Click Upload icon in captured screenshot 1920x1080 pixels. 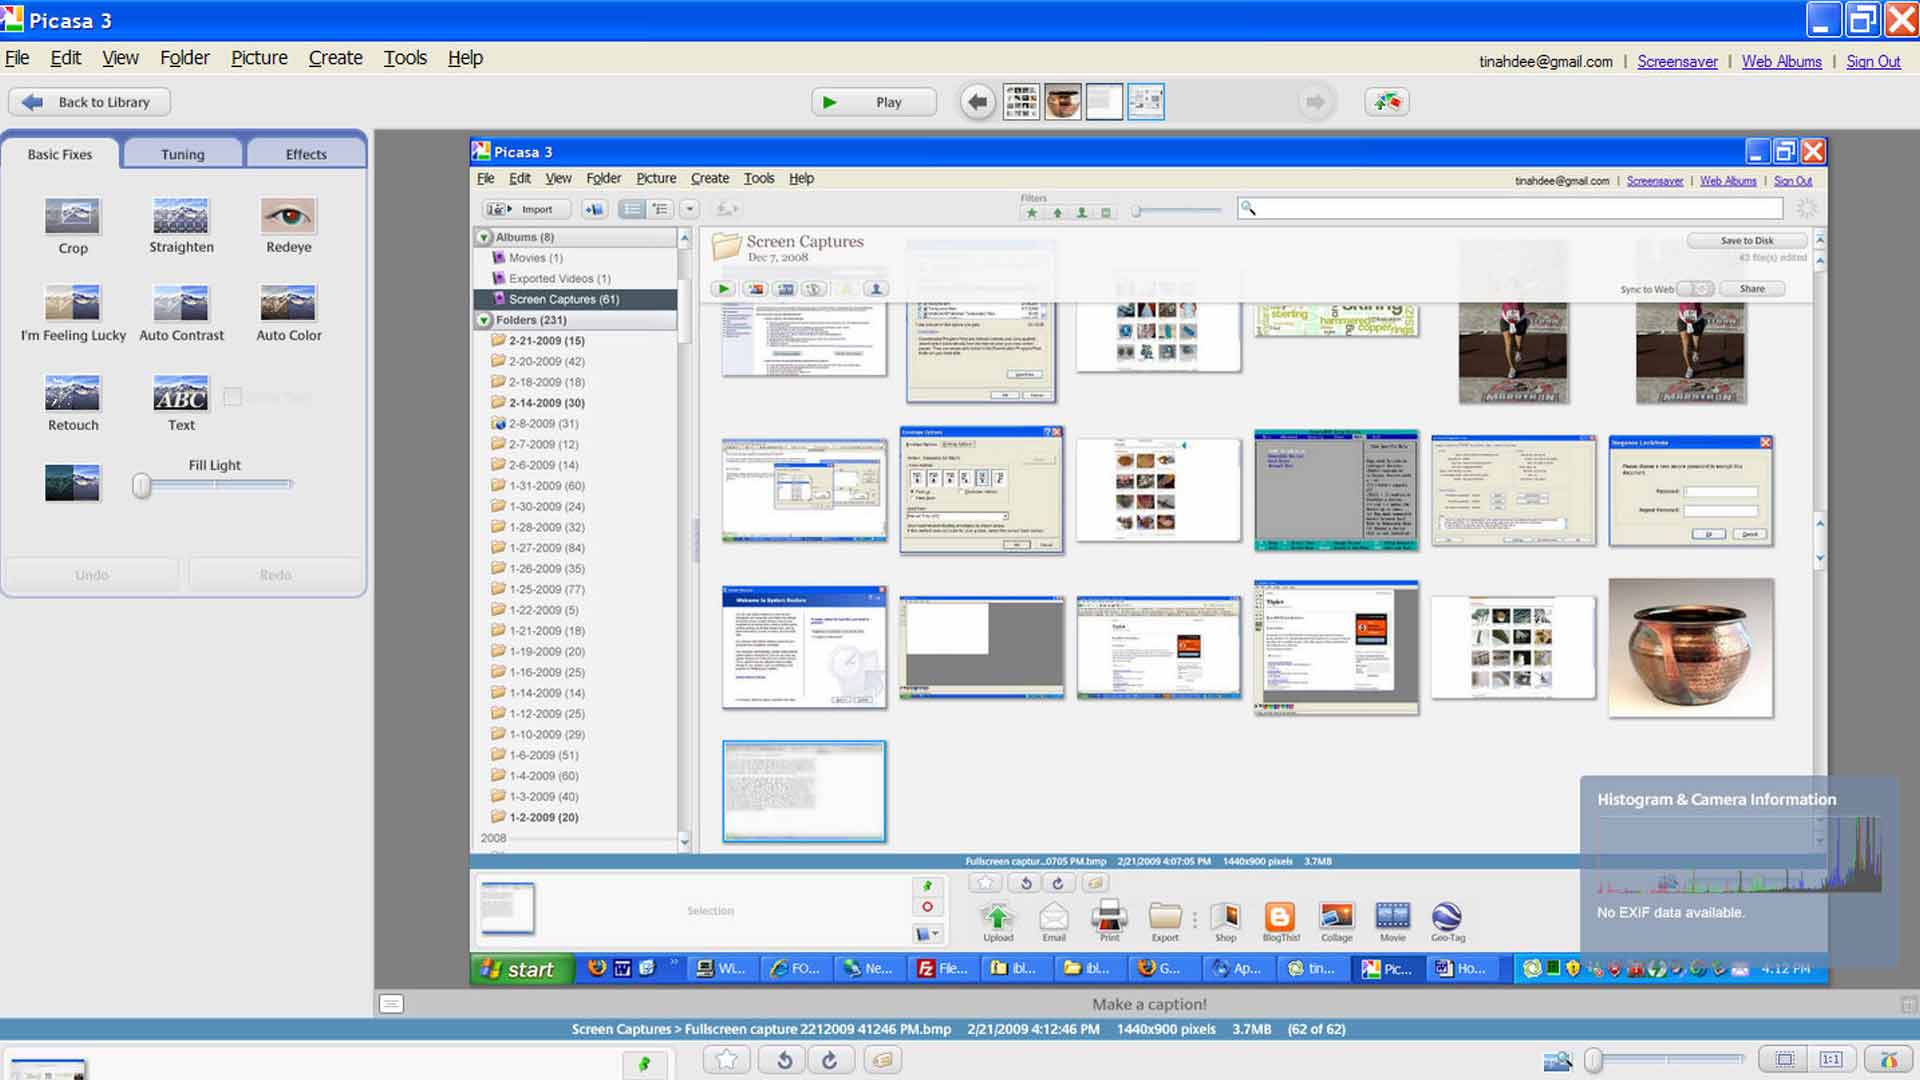[998, 922]
